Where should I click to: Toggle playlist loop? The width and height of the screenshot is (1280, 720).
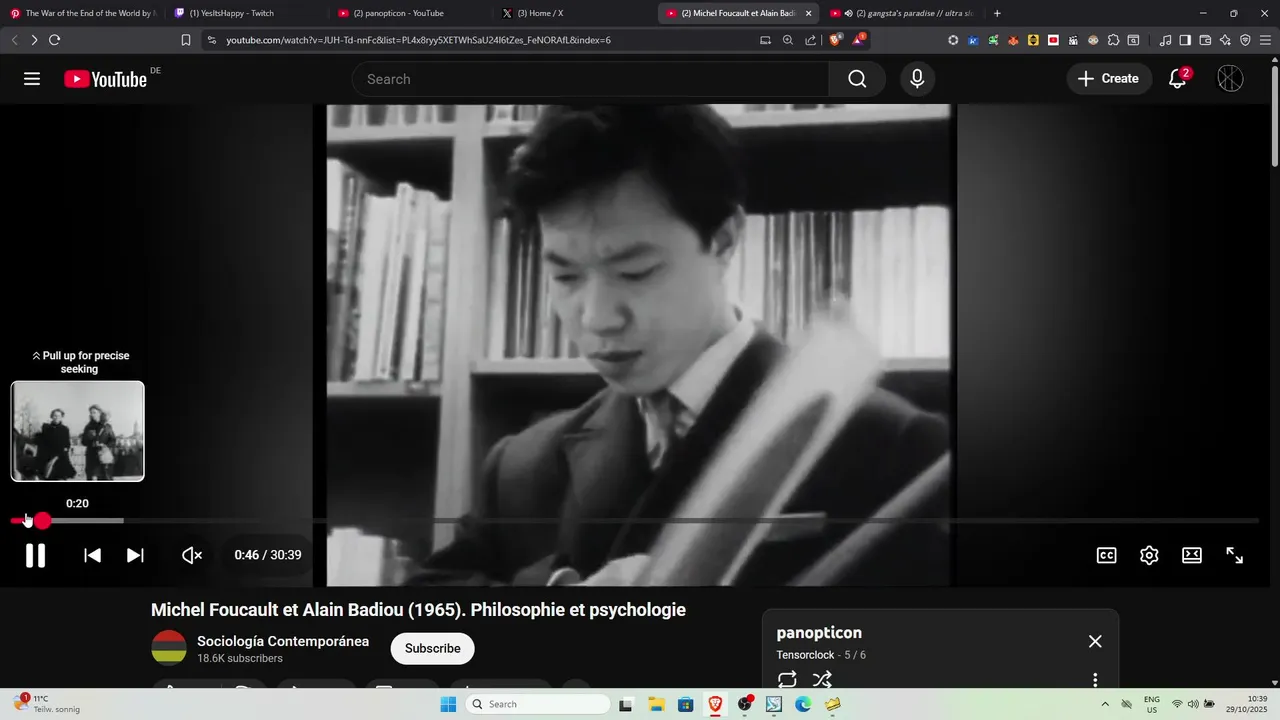pyautogui.click(x=787, y=680)
